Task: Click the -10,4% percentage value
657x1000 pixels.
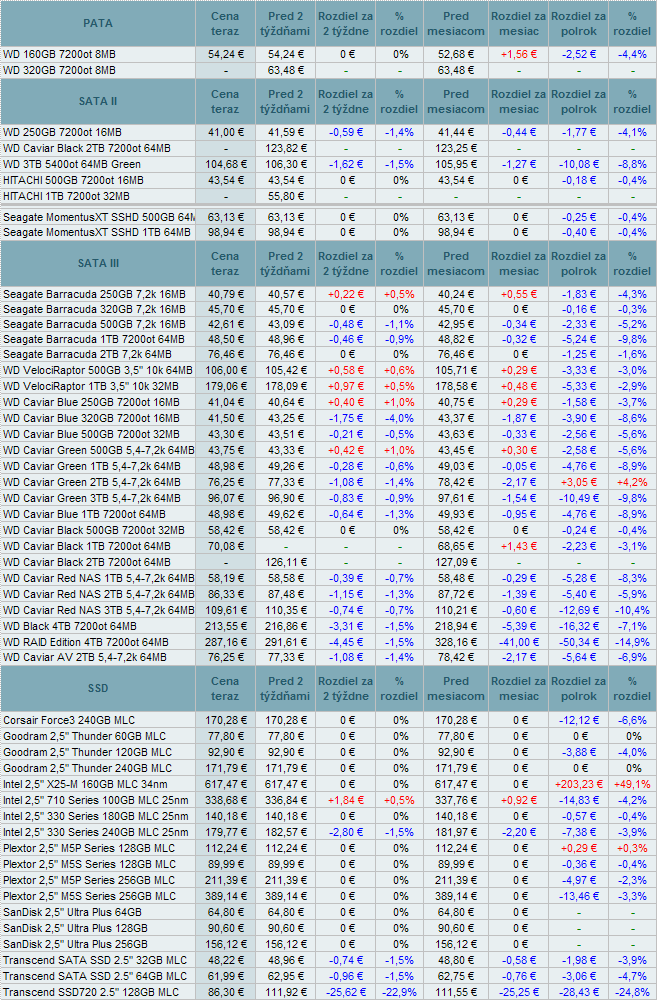Action: tap(632, 610)
